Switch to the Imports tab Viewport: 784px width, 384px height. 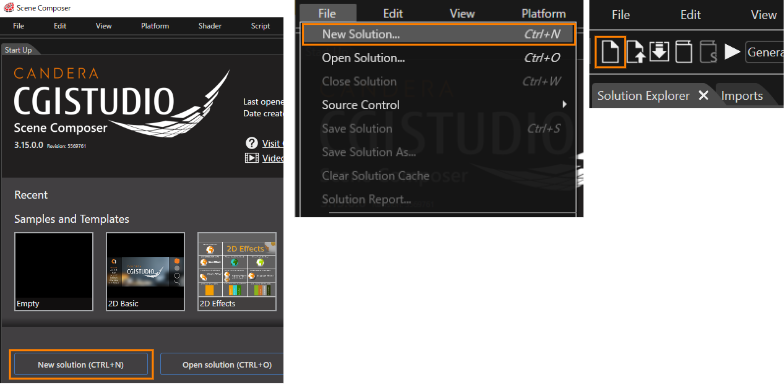click(742, 96)
